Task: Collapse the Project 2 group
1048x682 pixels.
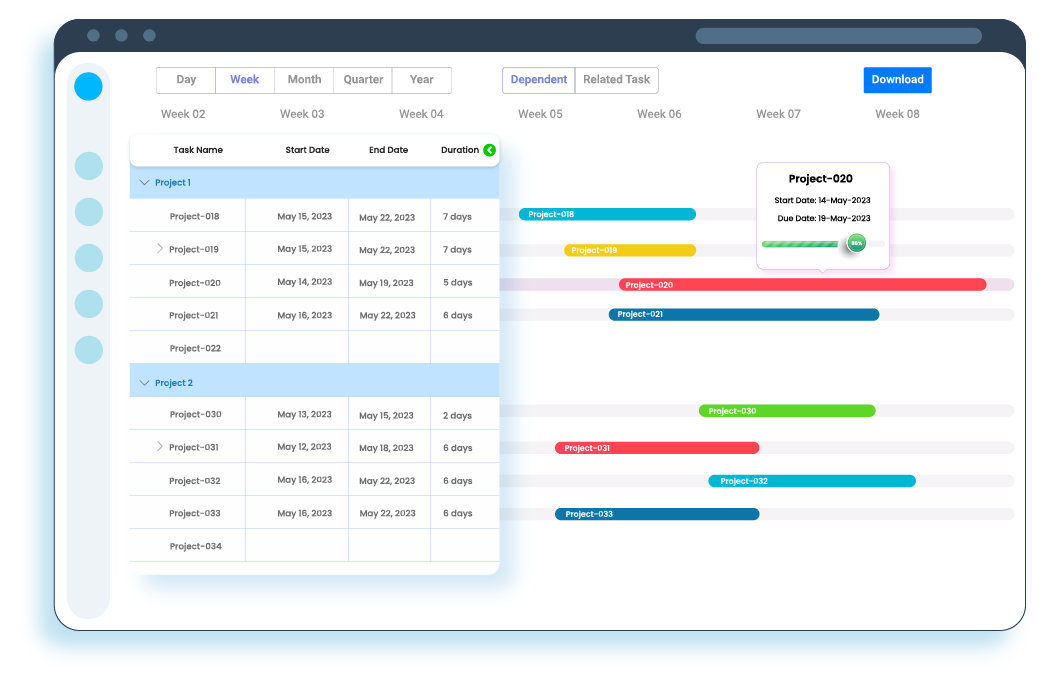Action: coord(144,382)
